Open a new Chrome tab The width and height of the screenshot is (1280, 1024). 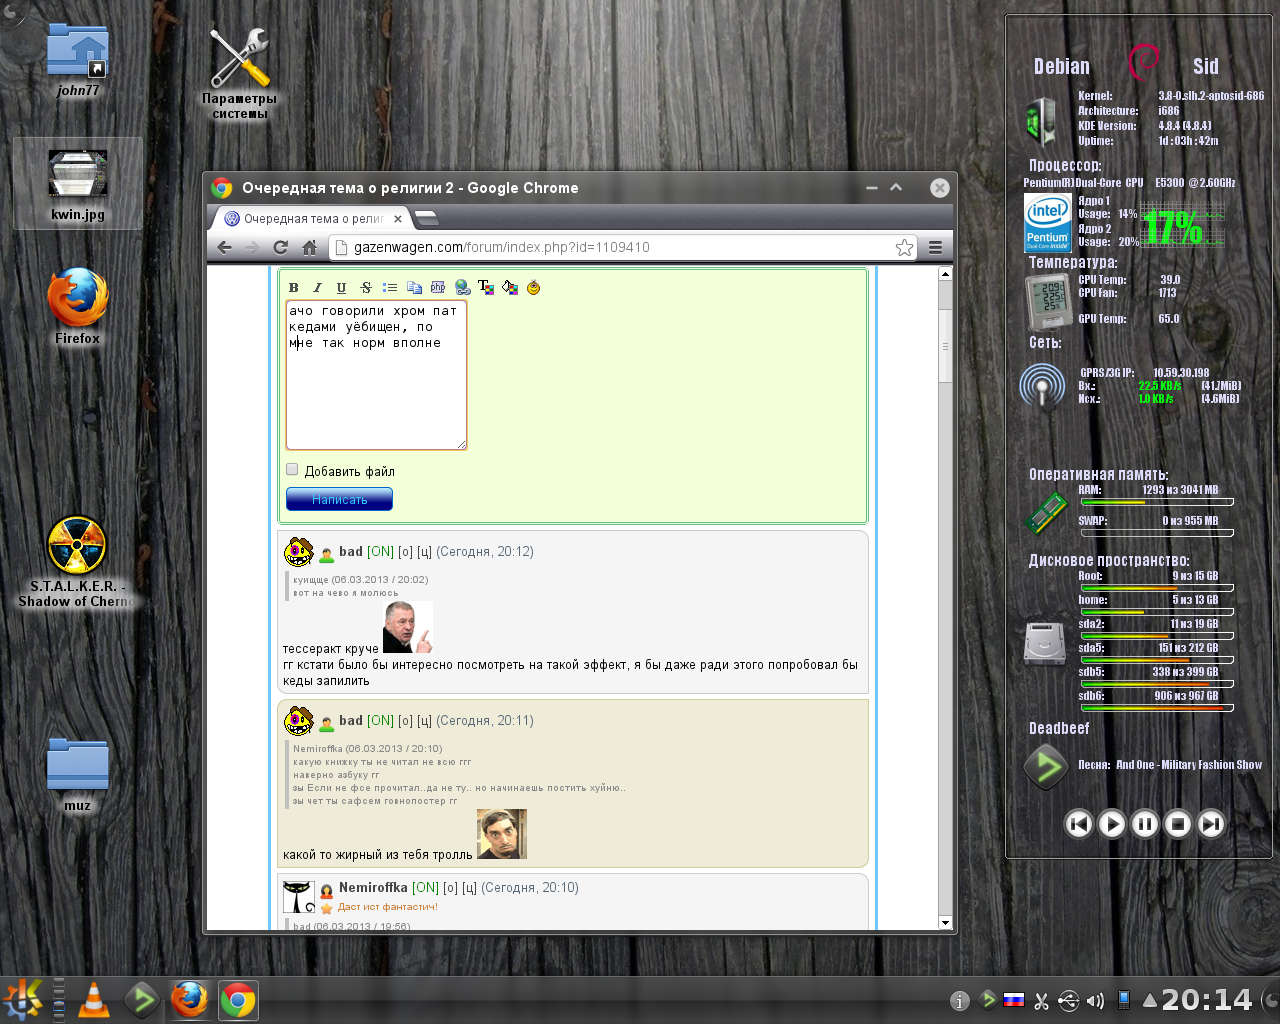pyautogui.click(x=427, y=218)
